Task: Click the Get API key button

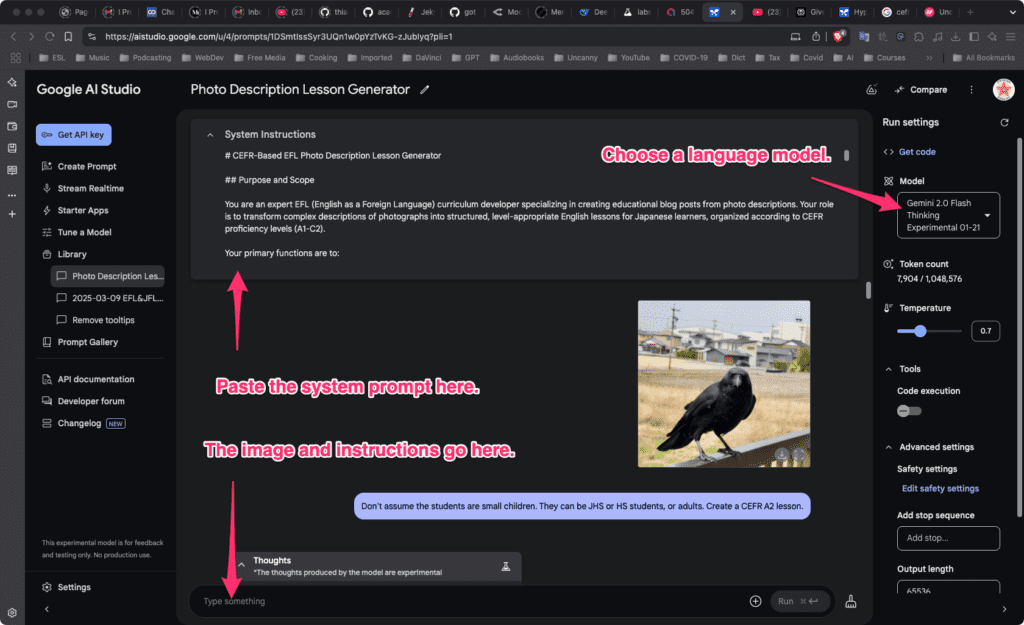Action: pos(73,135)
